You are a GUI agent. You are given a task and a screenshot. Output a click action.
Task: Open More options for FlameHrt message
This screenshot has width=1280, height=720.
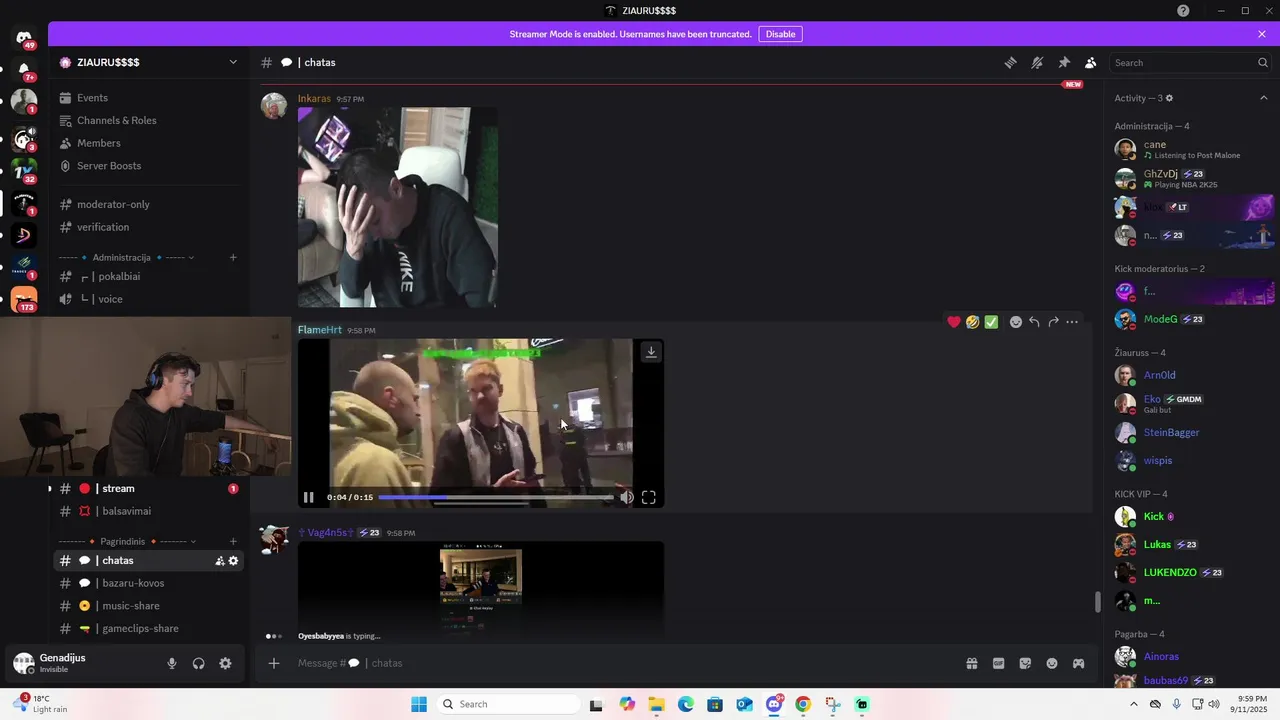pos(1072,322)
